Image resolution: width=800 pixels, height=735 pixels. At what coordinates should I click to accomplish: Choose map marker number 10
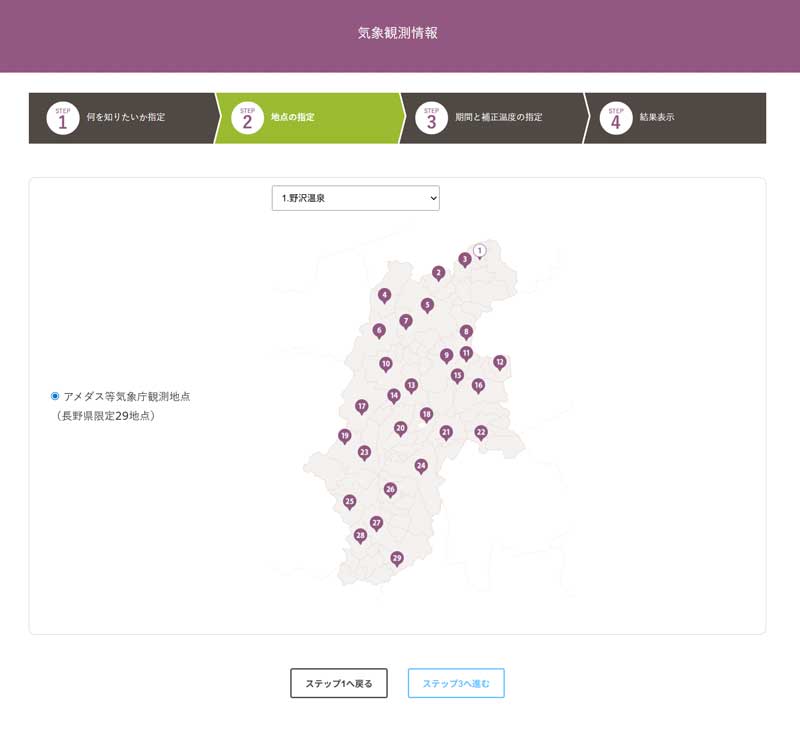(x=386, y=364)
